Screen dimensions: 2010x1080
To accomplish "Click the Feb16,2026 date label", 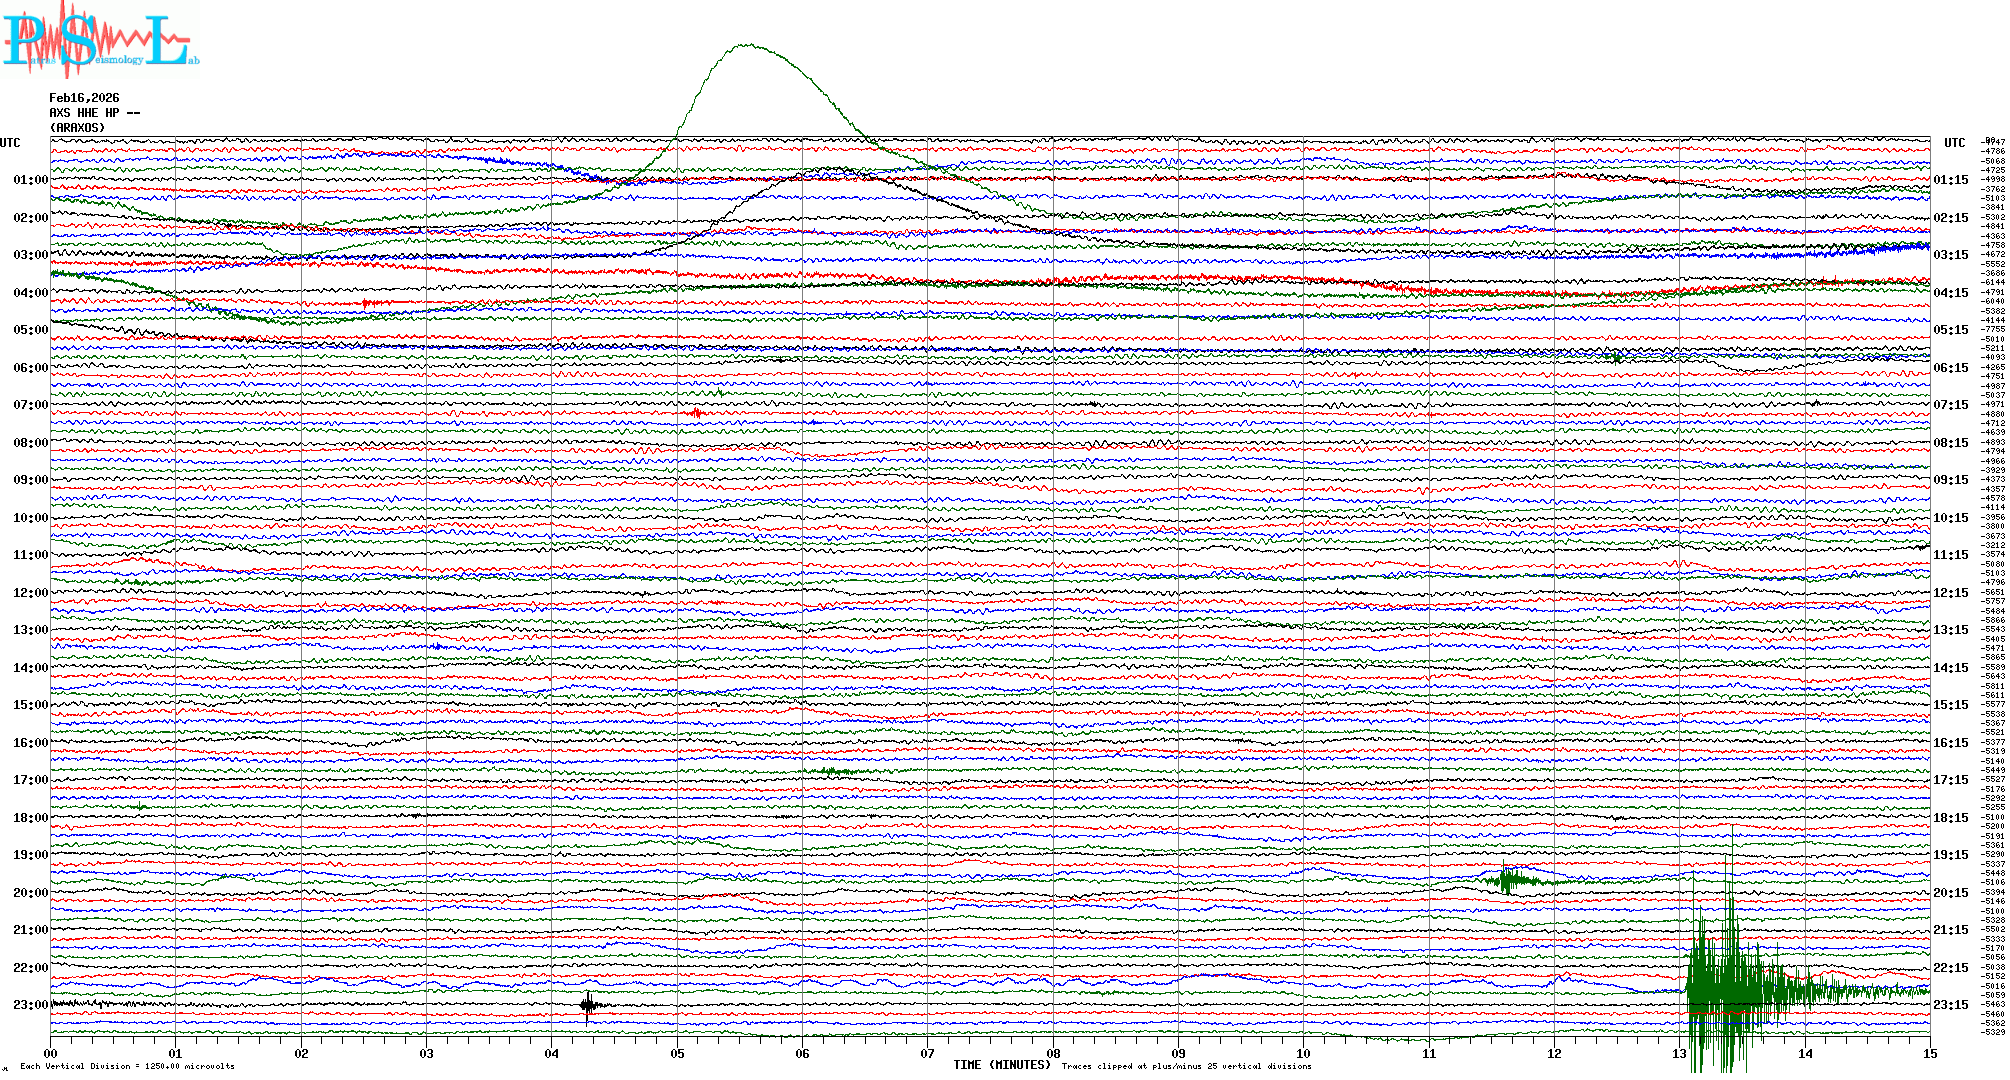I will click(84, 98).
